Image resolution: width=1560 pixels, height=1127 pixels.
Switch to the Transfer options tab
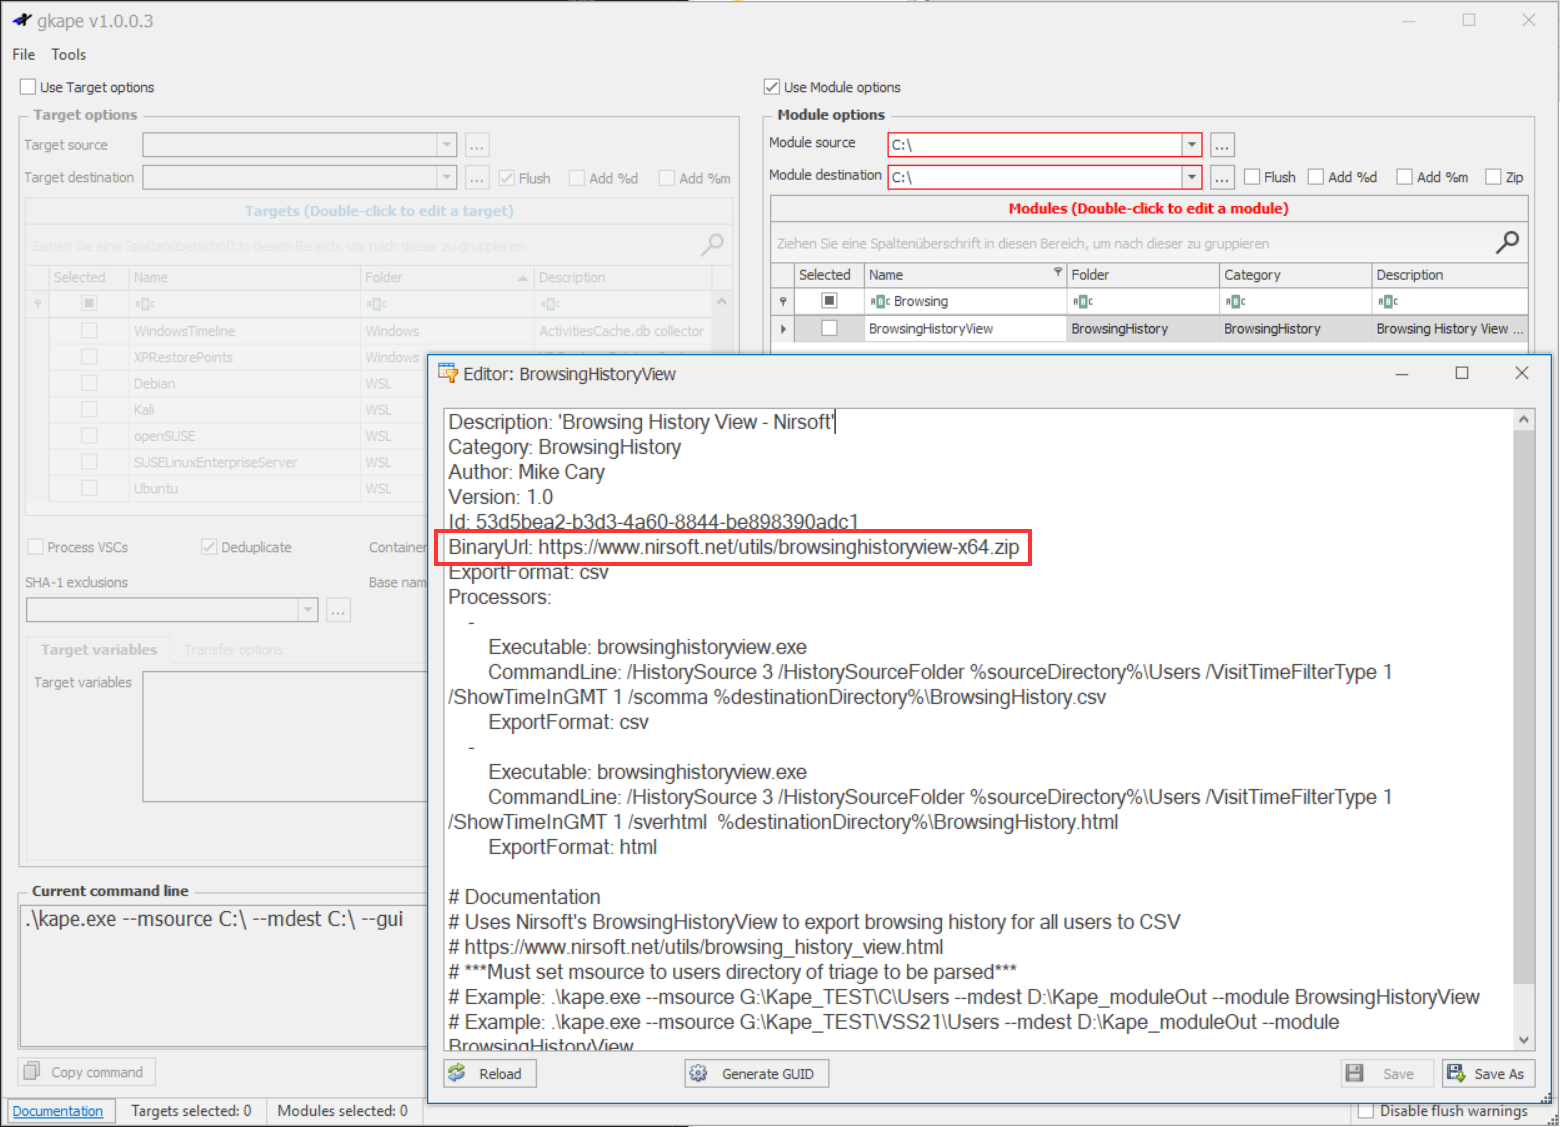233,650
